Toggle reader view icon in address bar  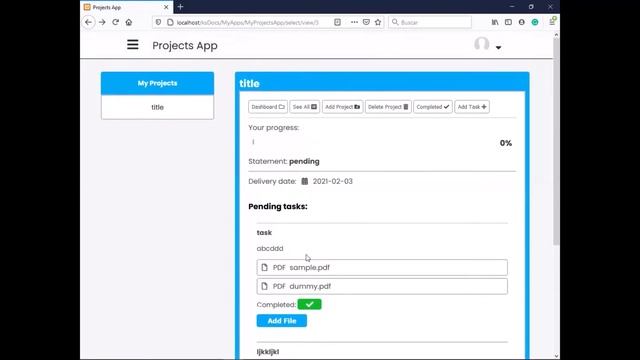point(337,22)
